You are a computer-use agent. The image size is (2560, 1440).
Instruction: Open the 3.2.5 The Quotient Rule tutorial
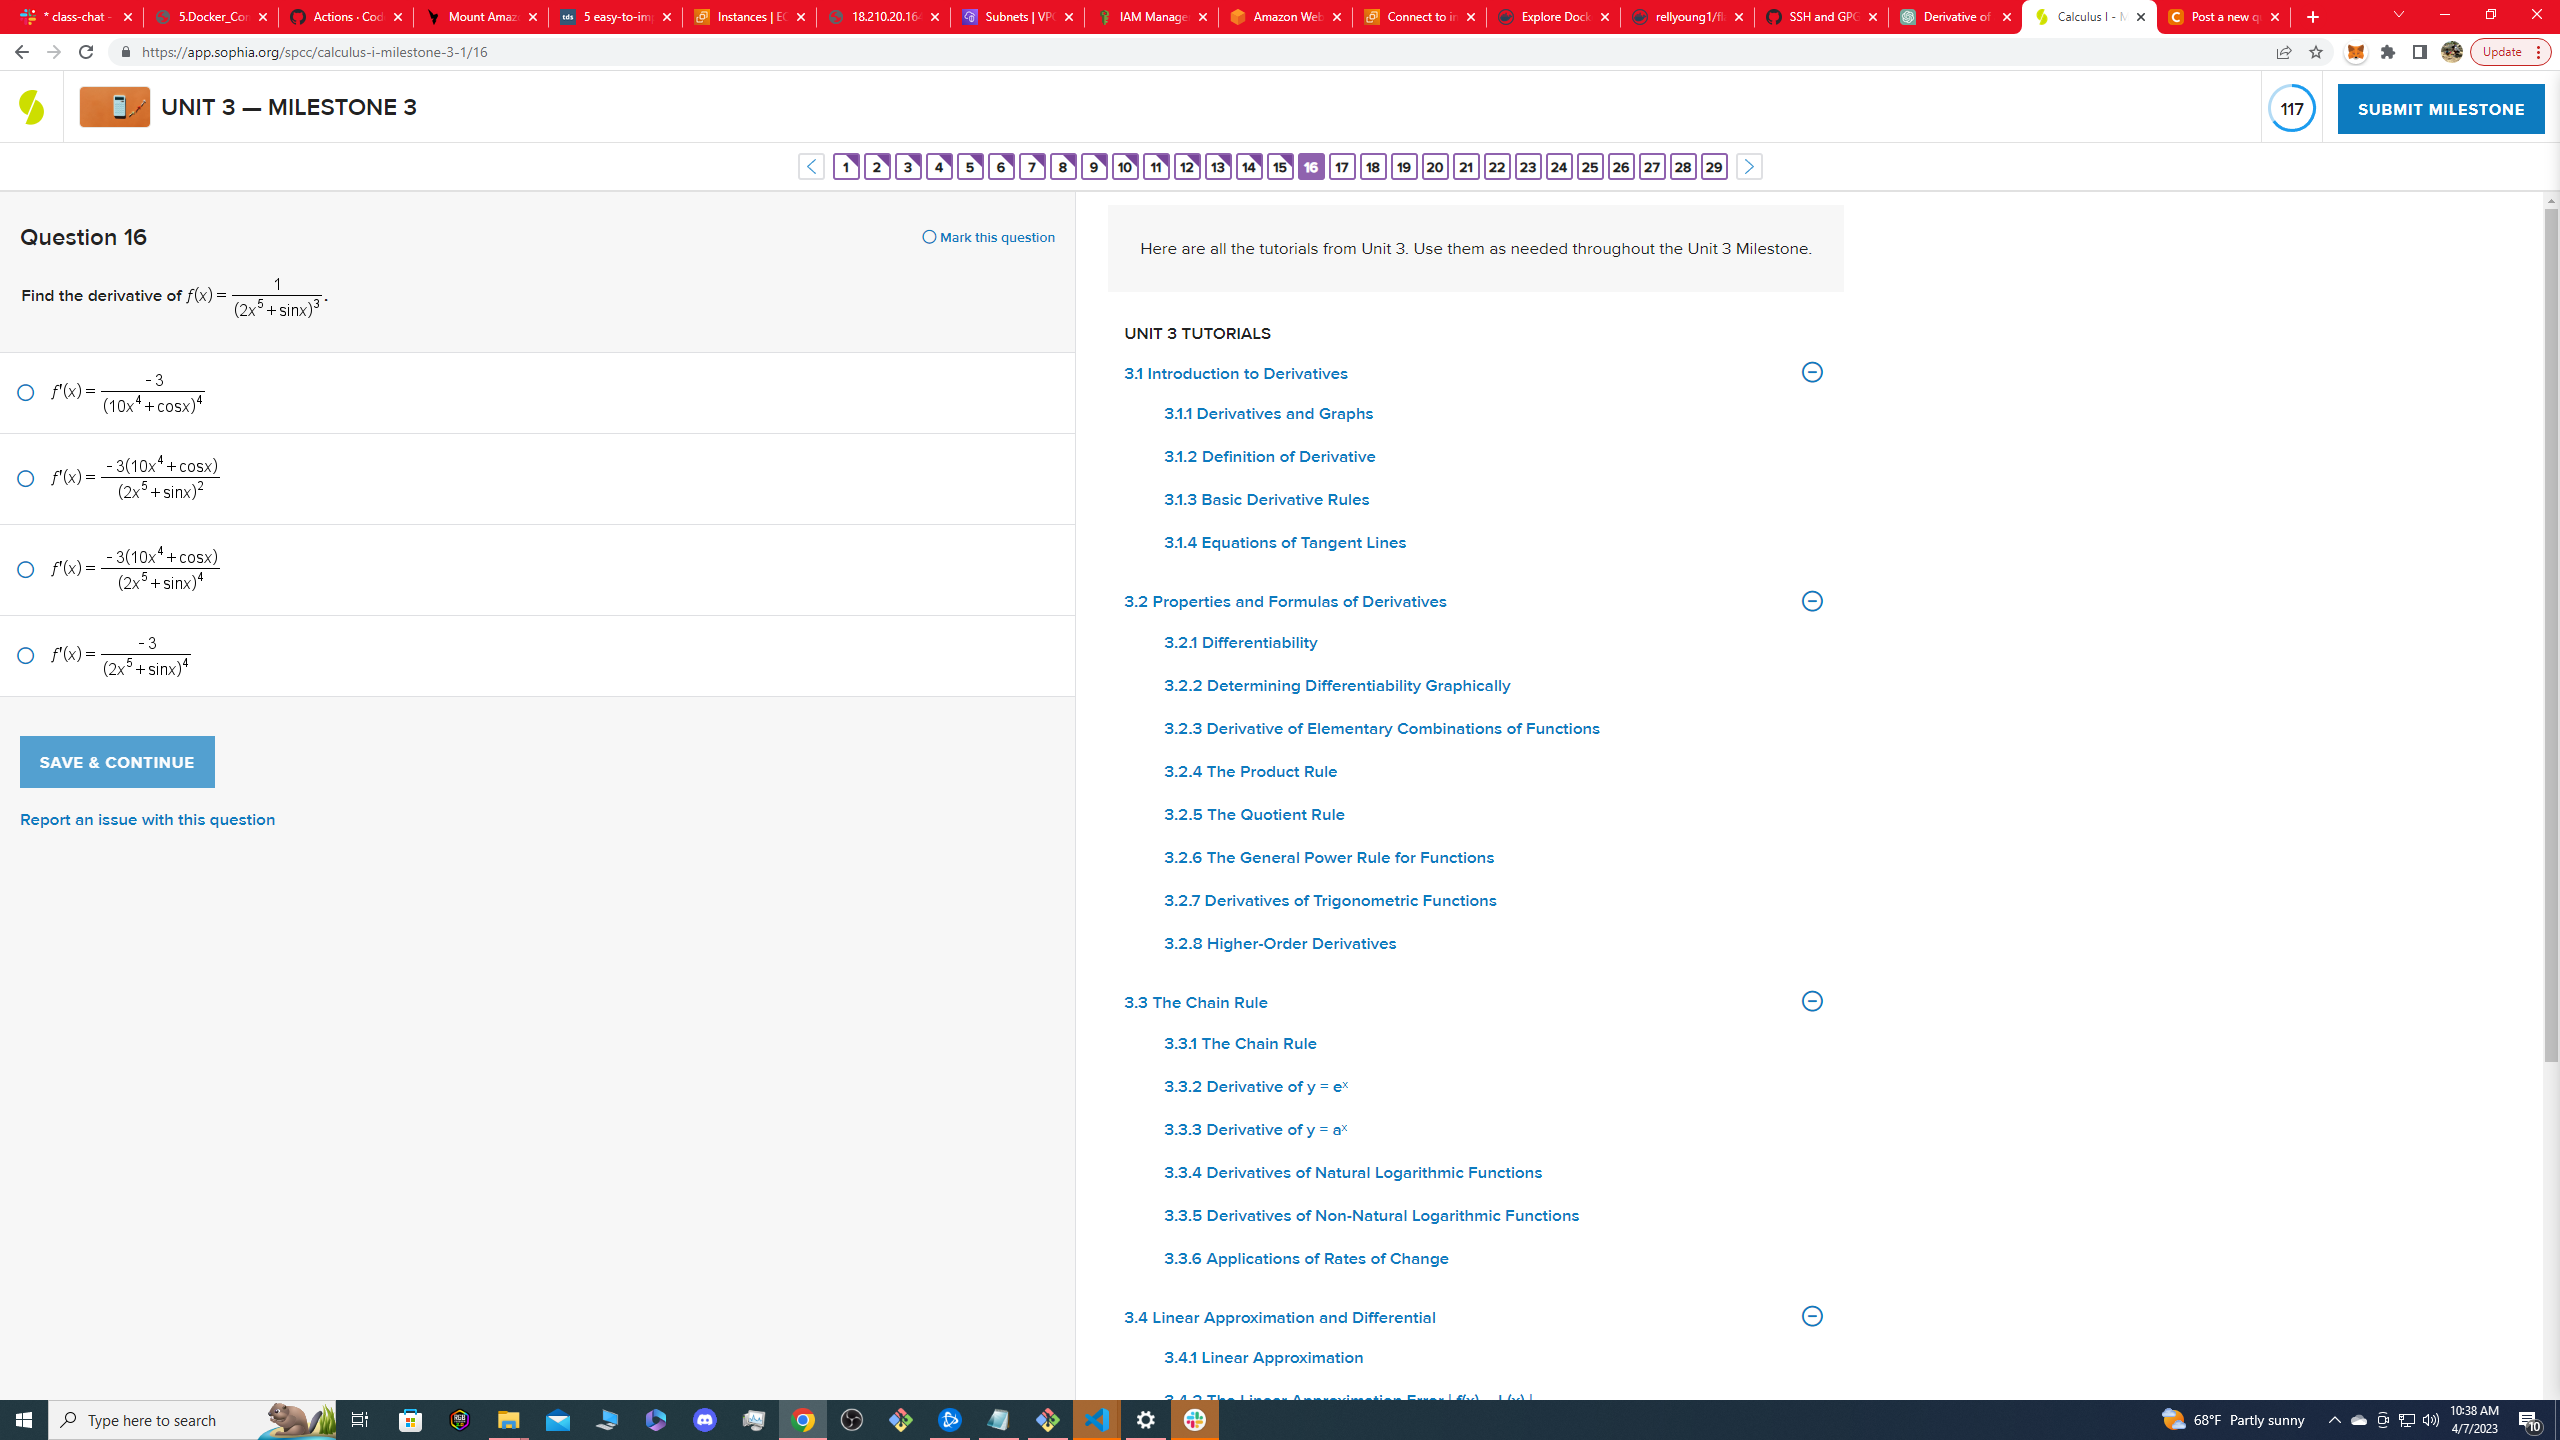1254,815
